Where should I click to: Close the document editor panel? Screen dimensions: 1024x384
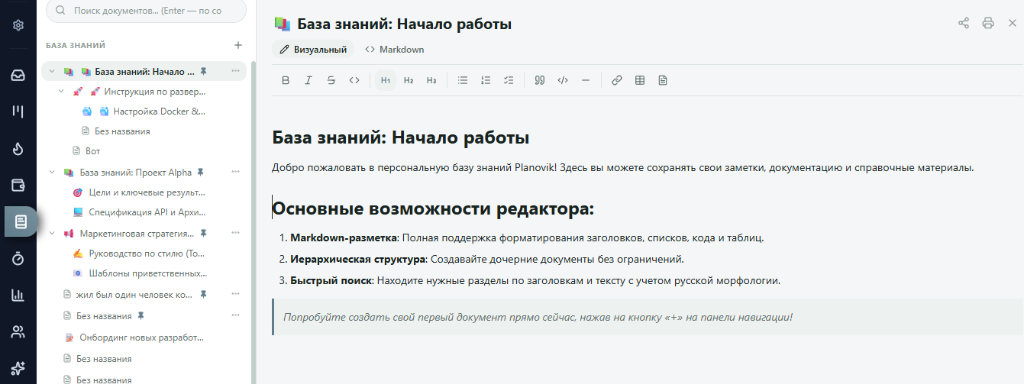1012,24
